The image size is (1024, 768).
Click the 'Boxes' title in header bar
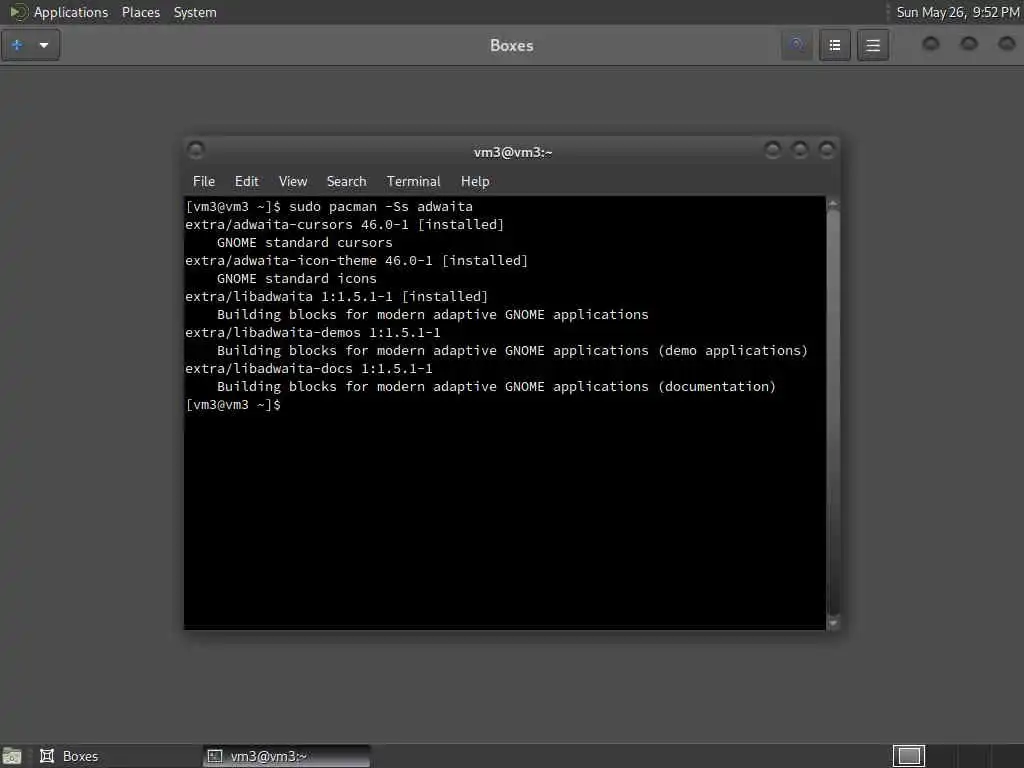point(511,45)
